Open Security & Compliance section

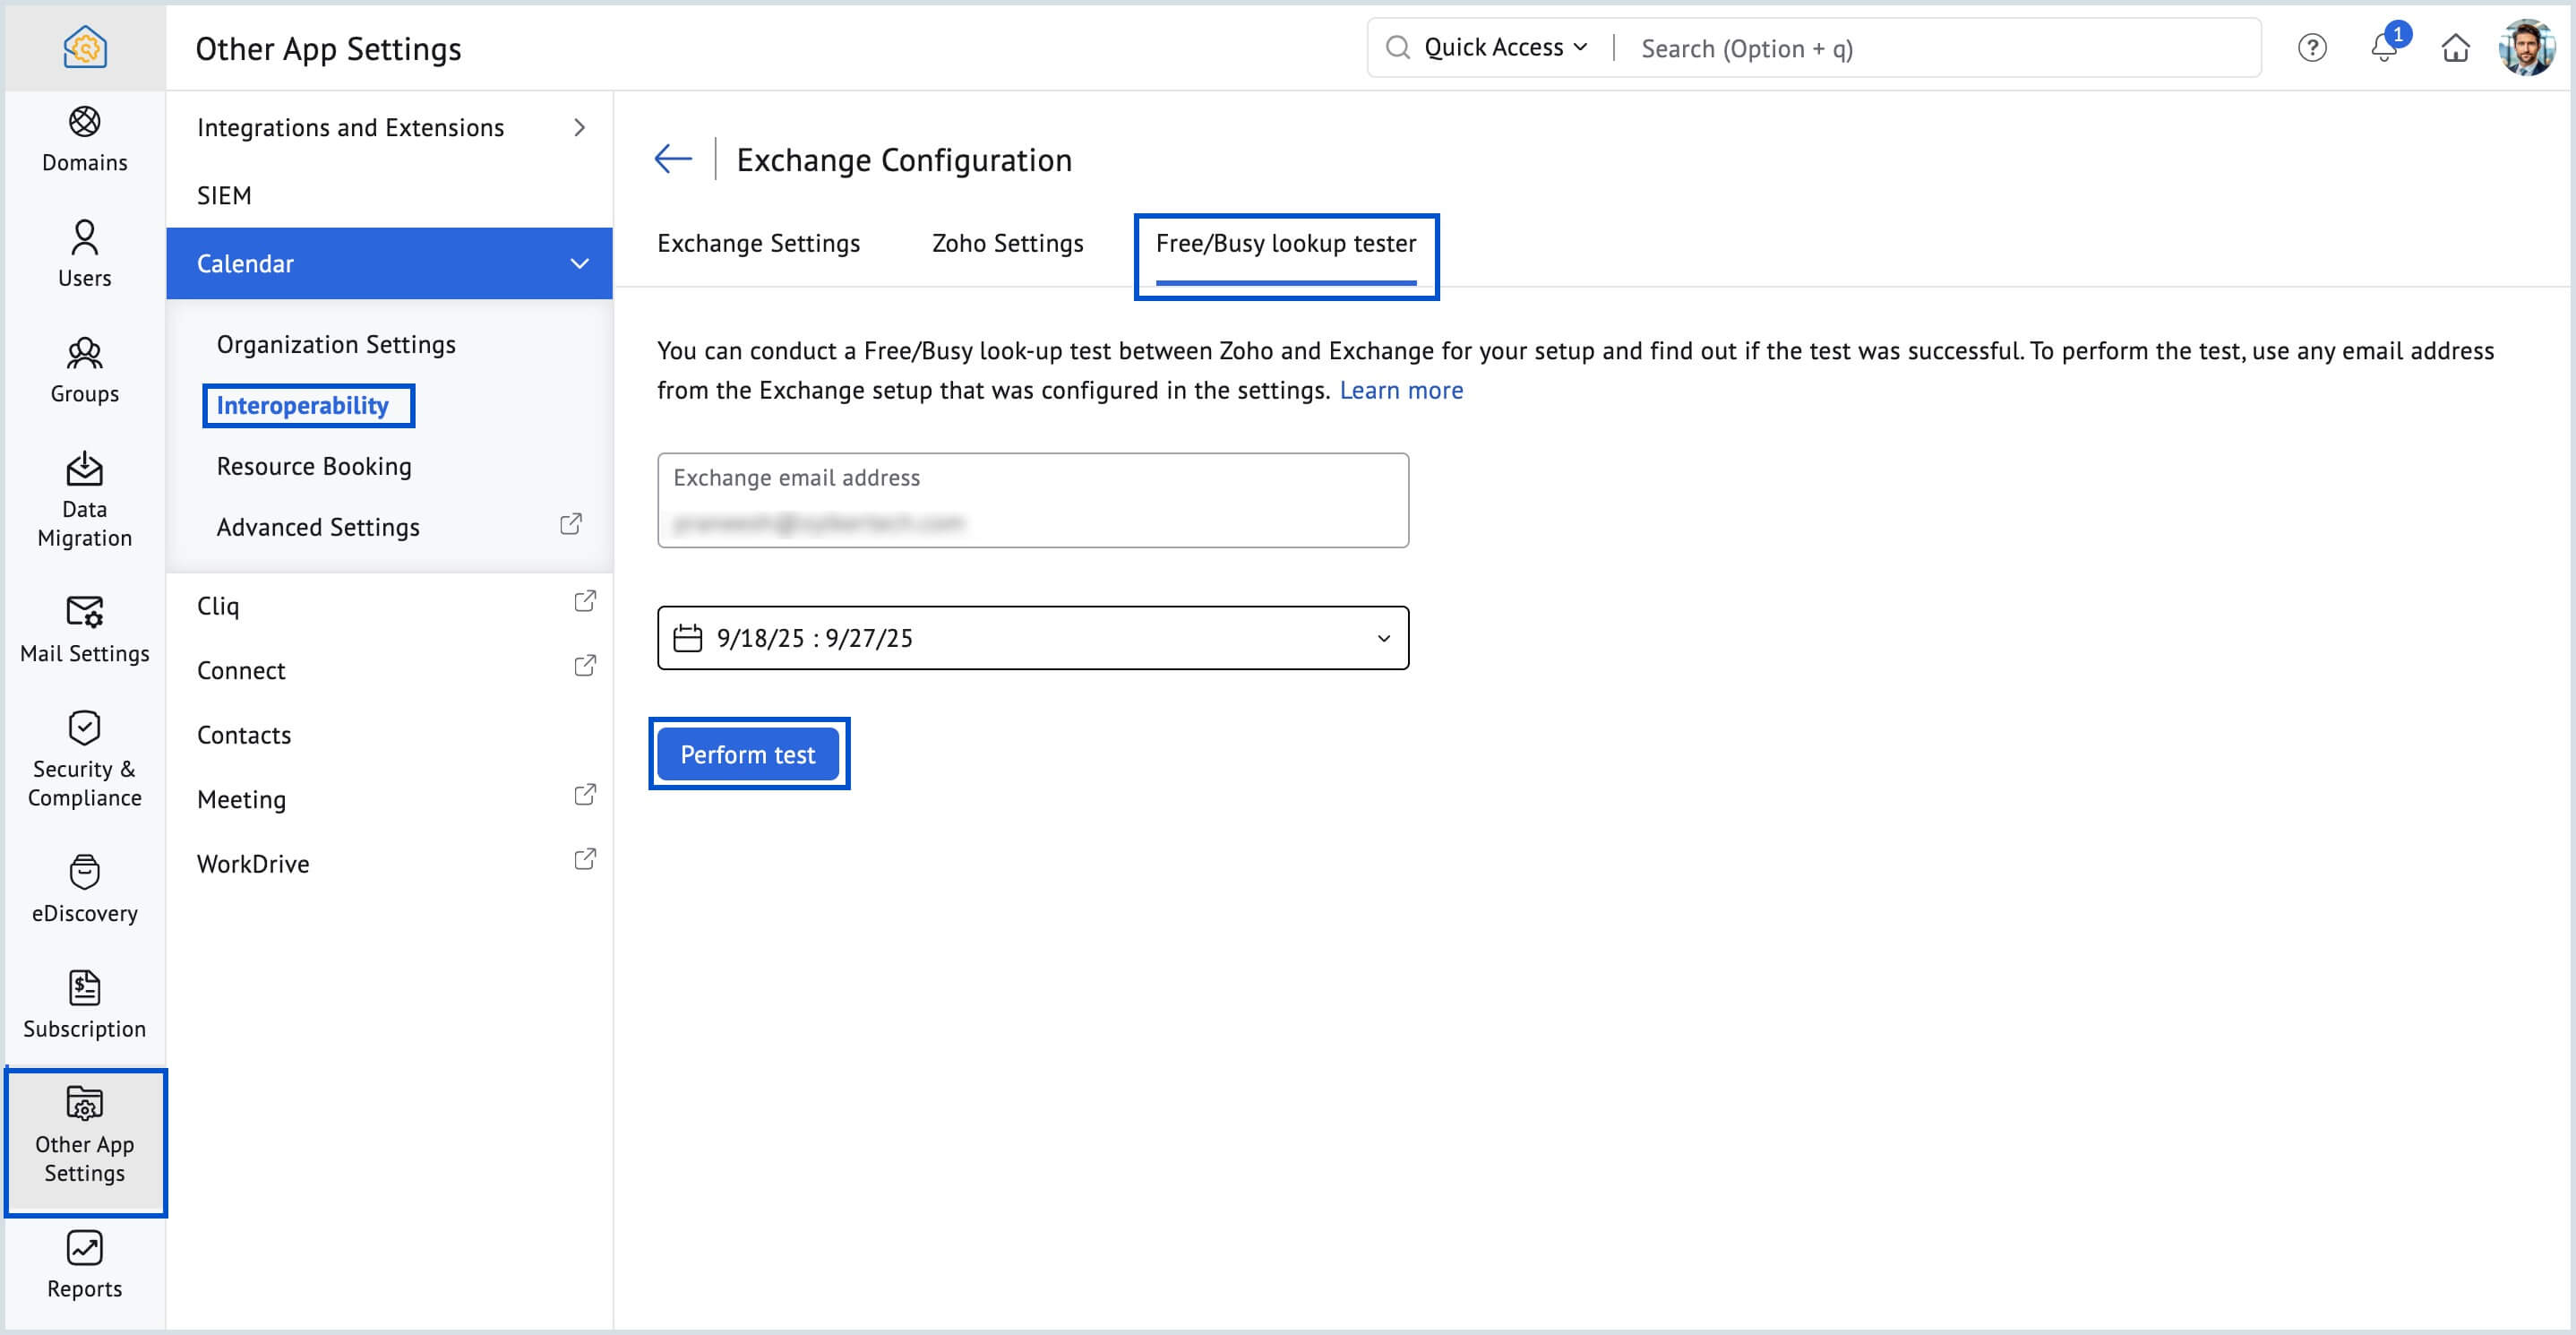84,758
